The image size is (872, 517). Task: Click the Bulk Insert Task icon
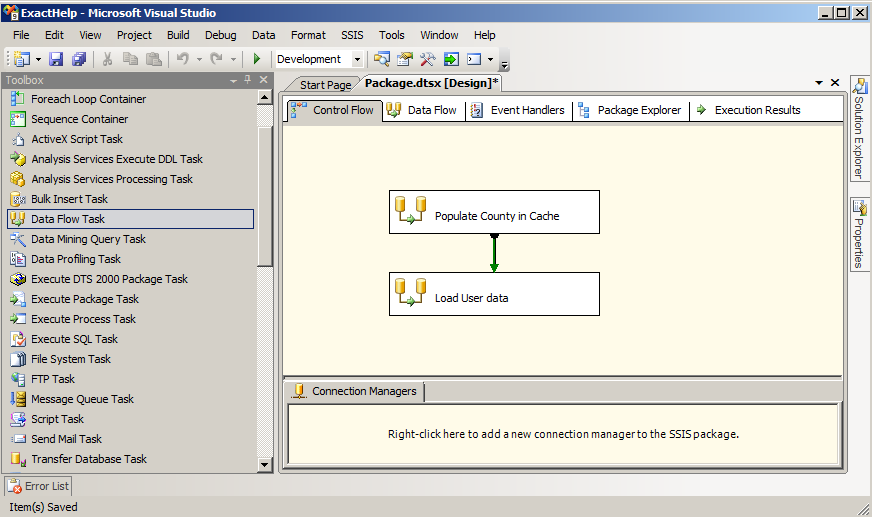(x=18, y=199)
